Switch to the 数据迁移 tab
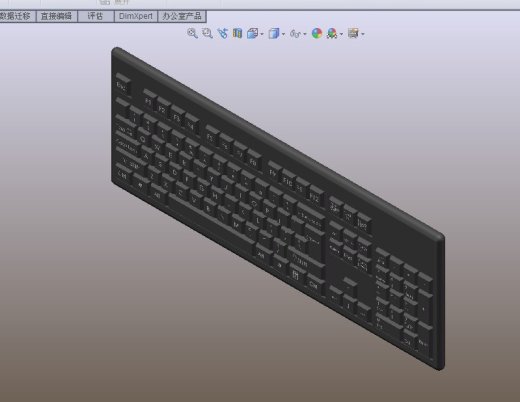 [x=17, y=16]
